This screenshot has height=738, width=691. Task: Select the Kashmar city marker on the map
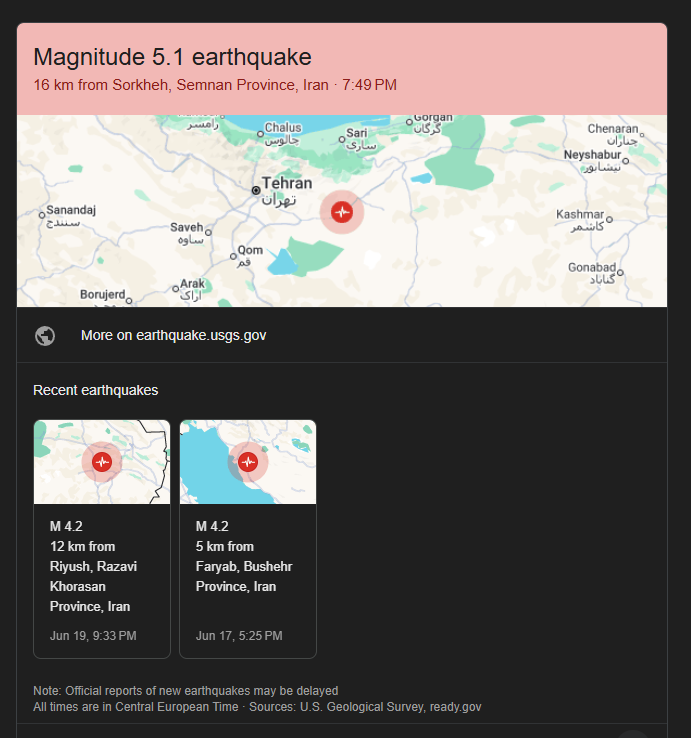tap(610, 219)
